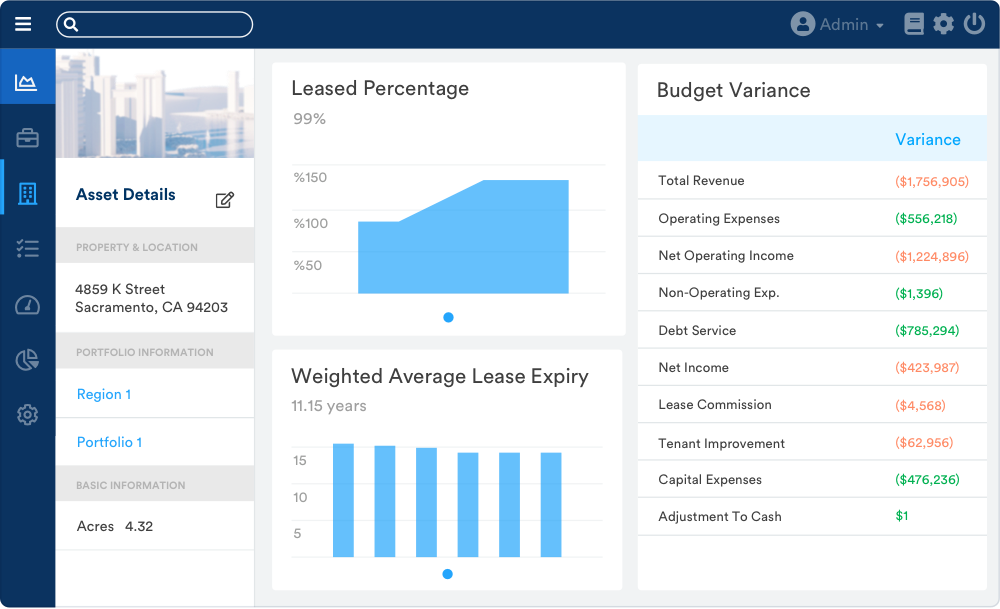Select the carousel dot under Leased Percentage
The width and height of the screenshot is (1000, 609).
448,317
